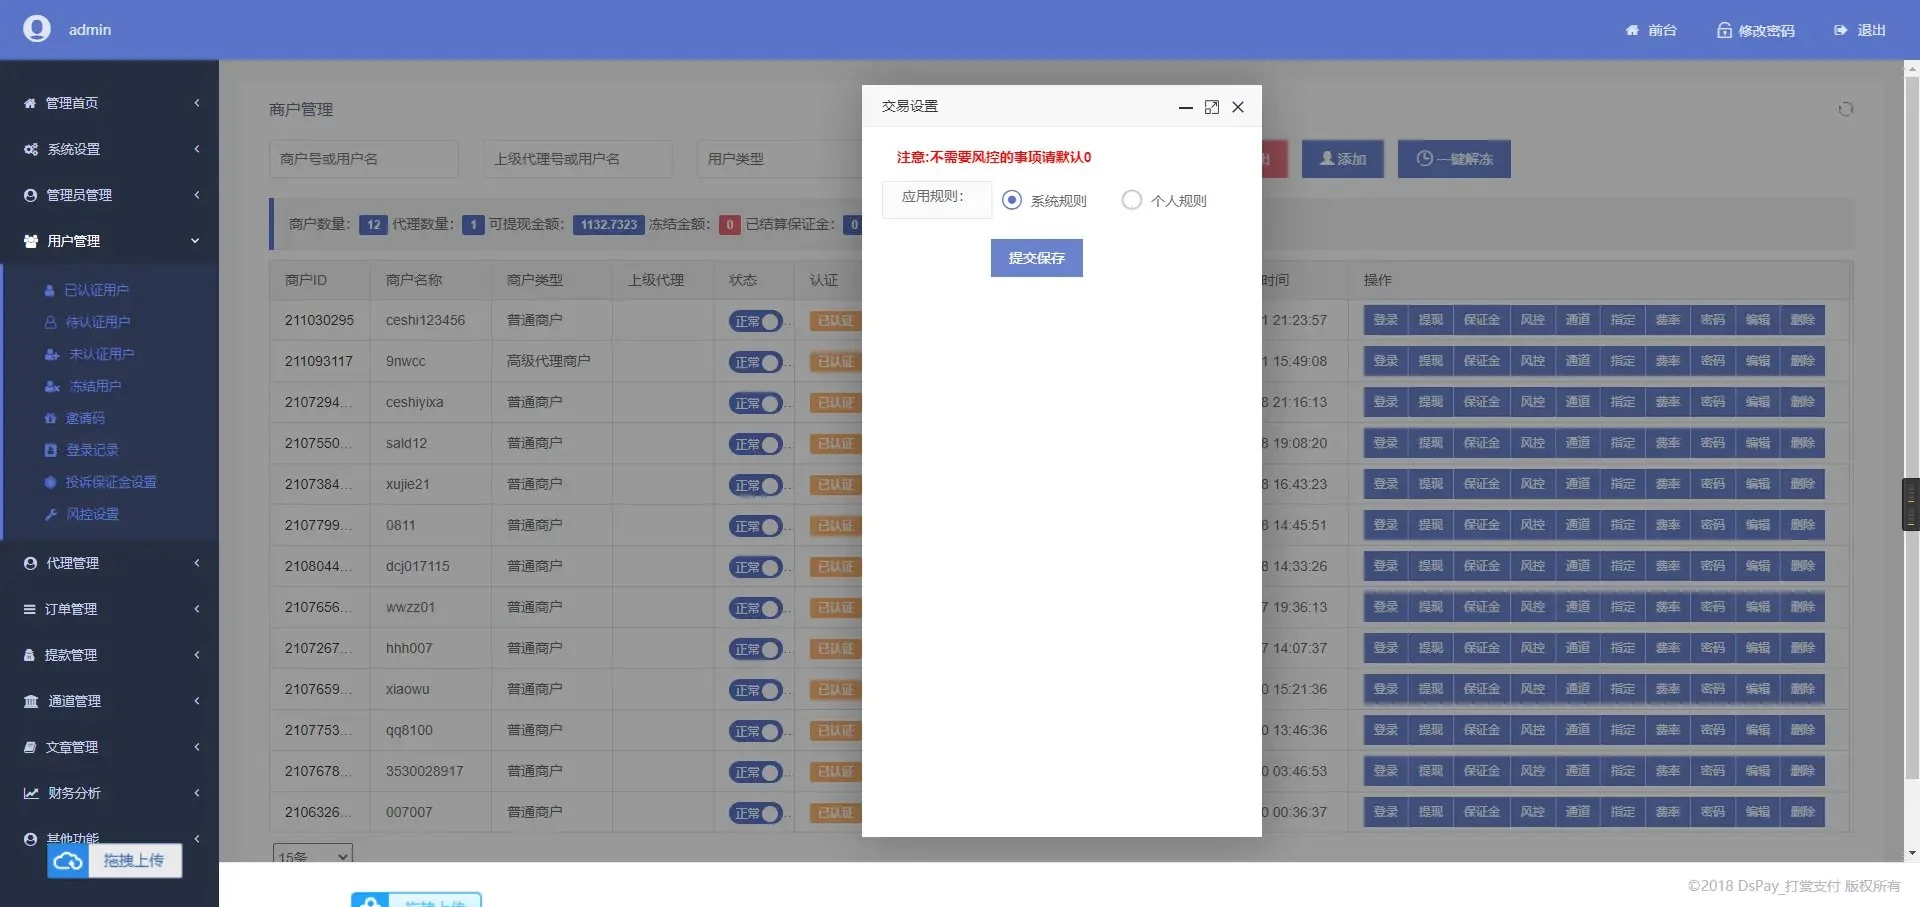Viewport: 1920px width, 907px height.
Task: Expand the 系统设置 sidebar menu
Action: pyautogui.click(x=110, y=149)
